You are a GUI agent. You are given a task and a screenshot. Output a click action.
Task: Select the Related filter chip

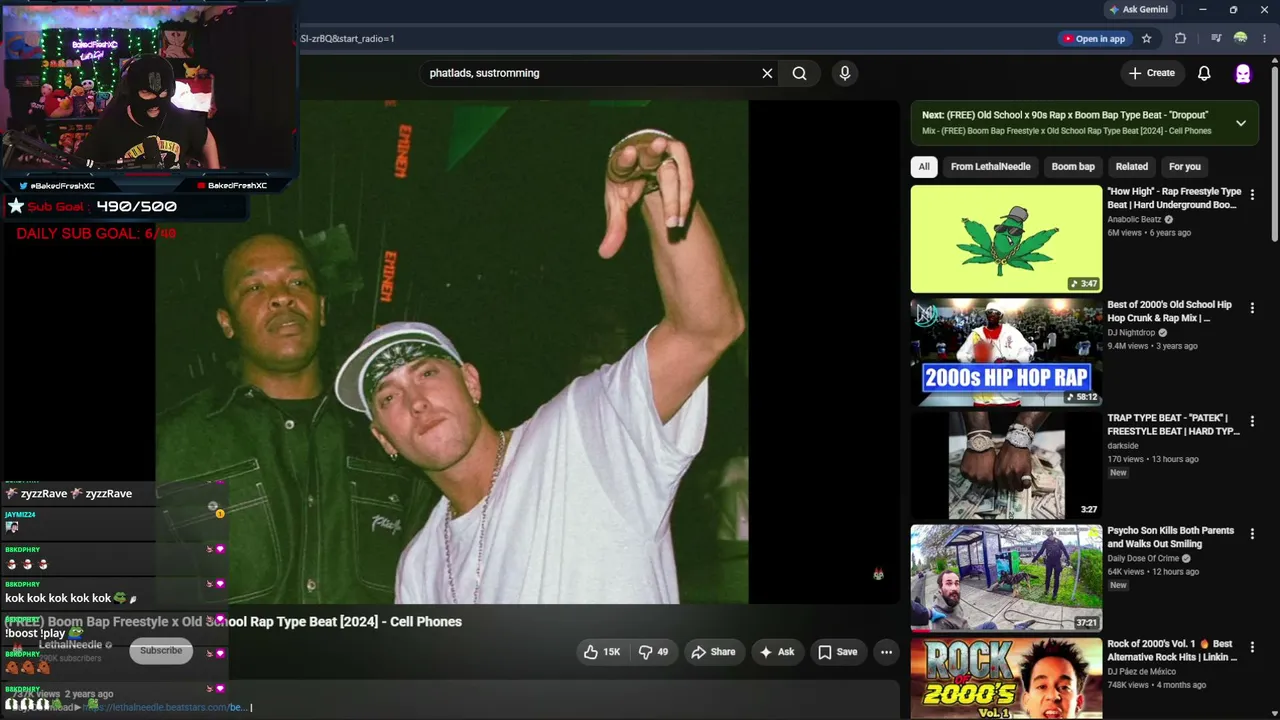[1132, 167]
